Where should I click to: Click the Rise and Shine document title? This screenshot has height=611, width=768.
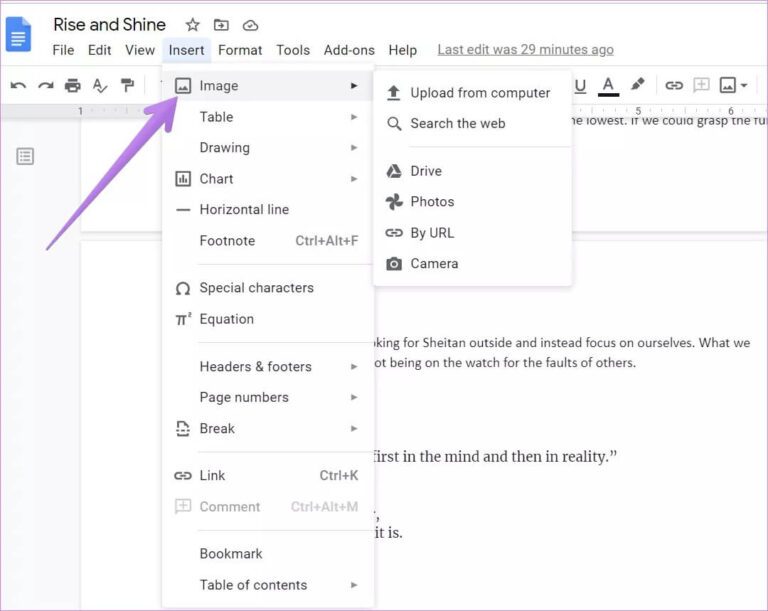pyautogui.click(x=109, y=24)
